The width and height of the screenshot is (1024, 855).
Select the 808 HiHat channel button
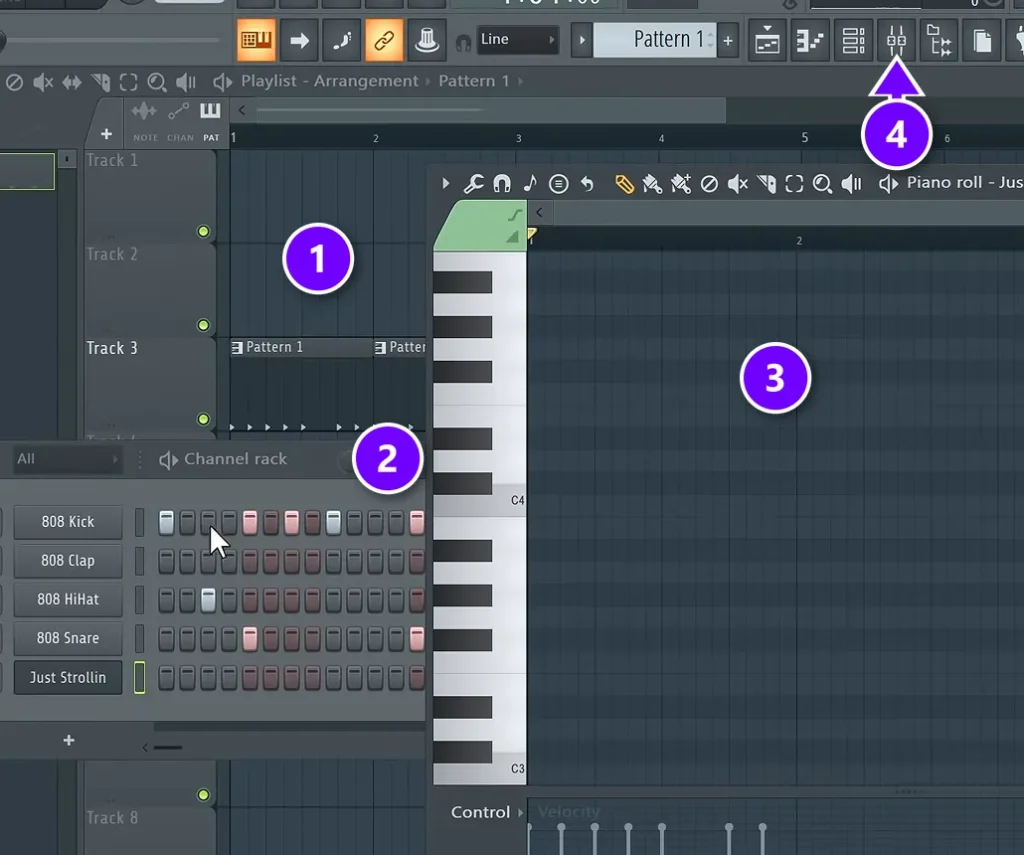68,599
